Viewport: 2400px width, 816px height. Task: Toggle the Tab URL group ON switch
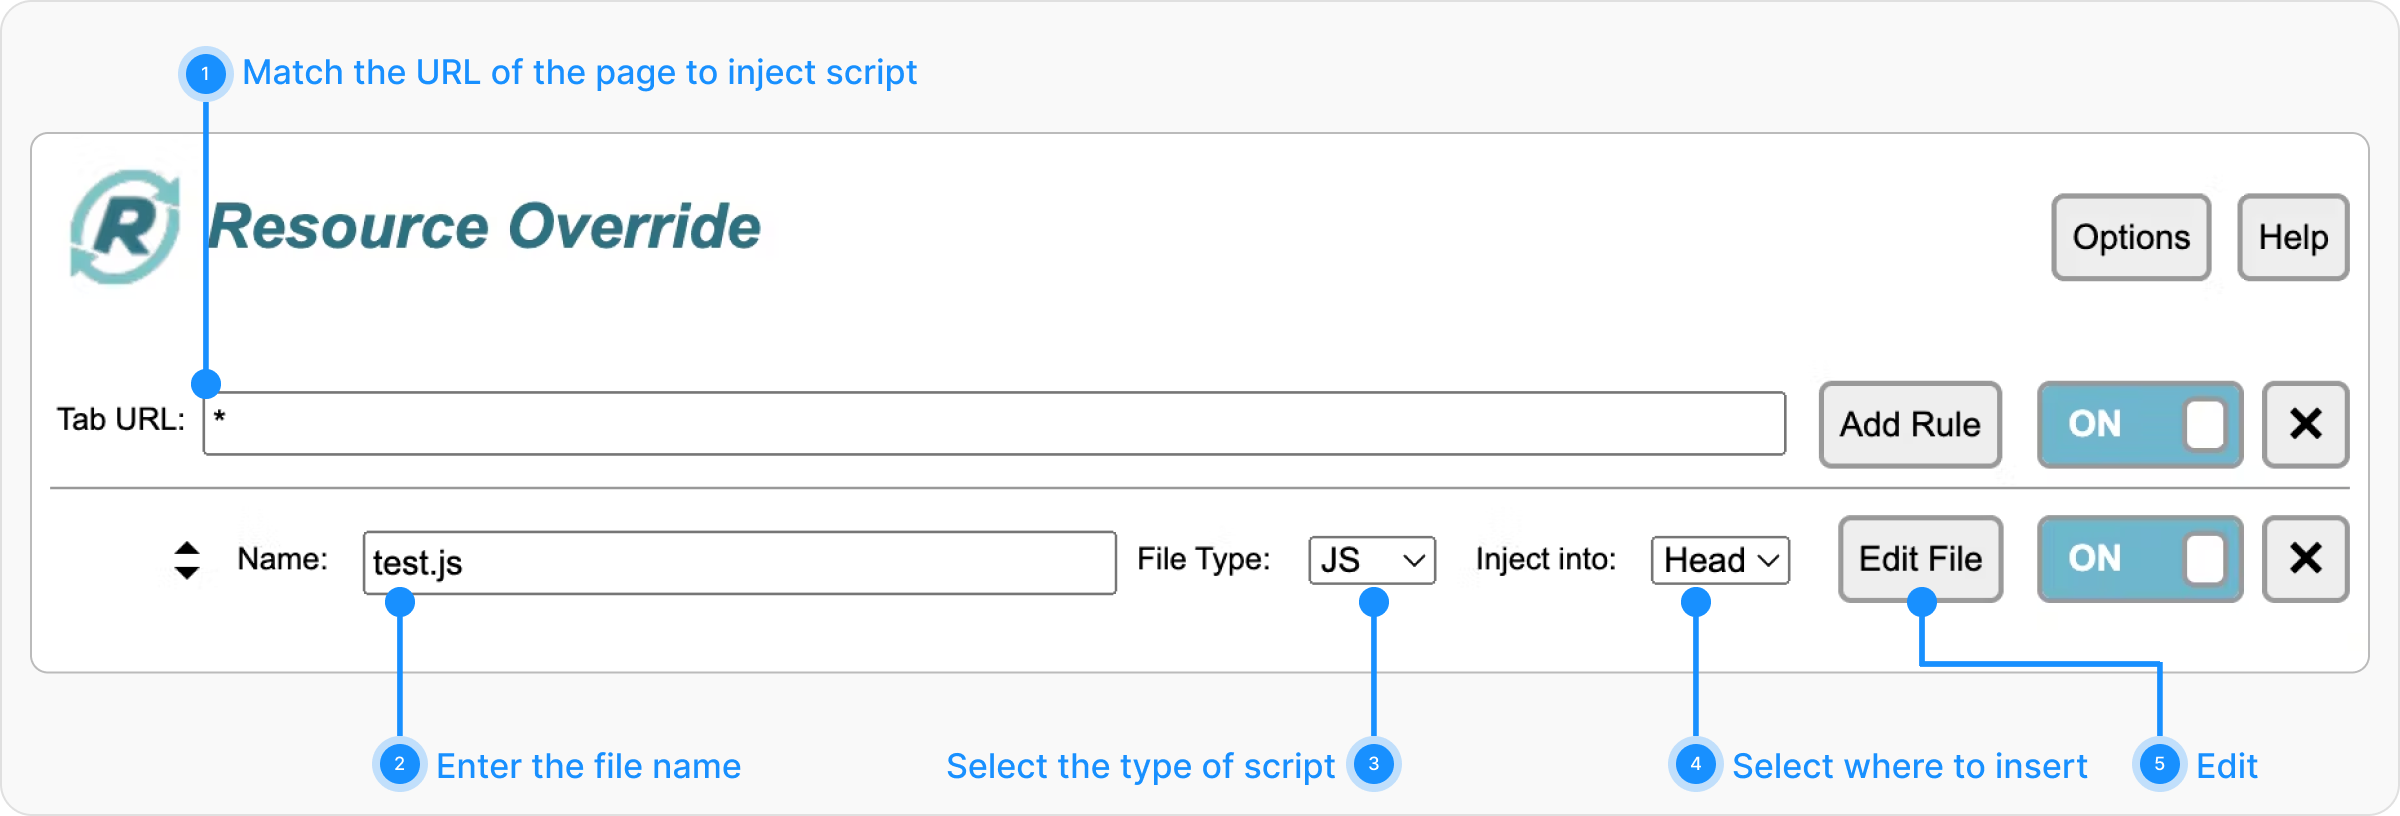click(2139, 424)
